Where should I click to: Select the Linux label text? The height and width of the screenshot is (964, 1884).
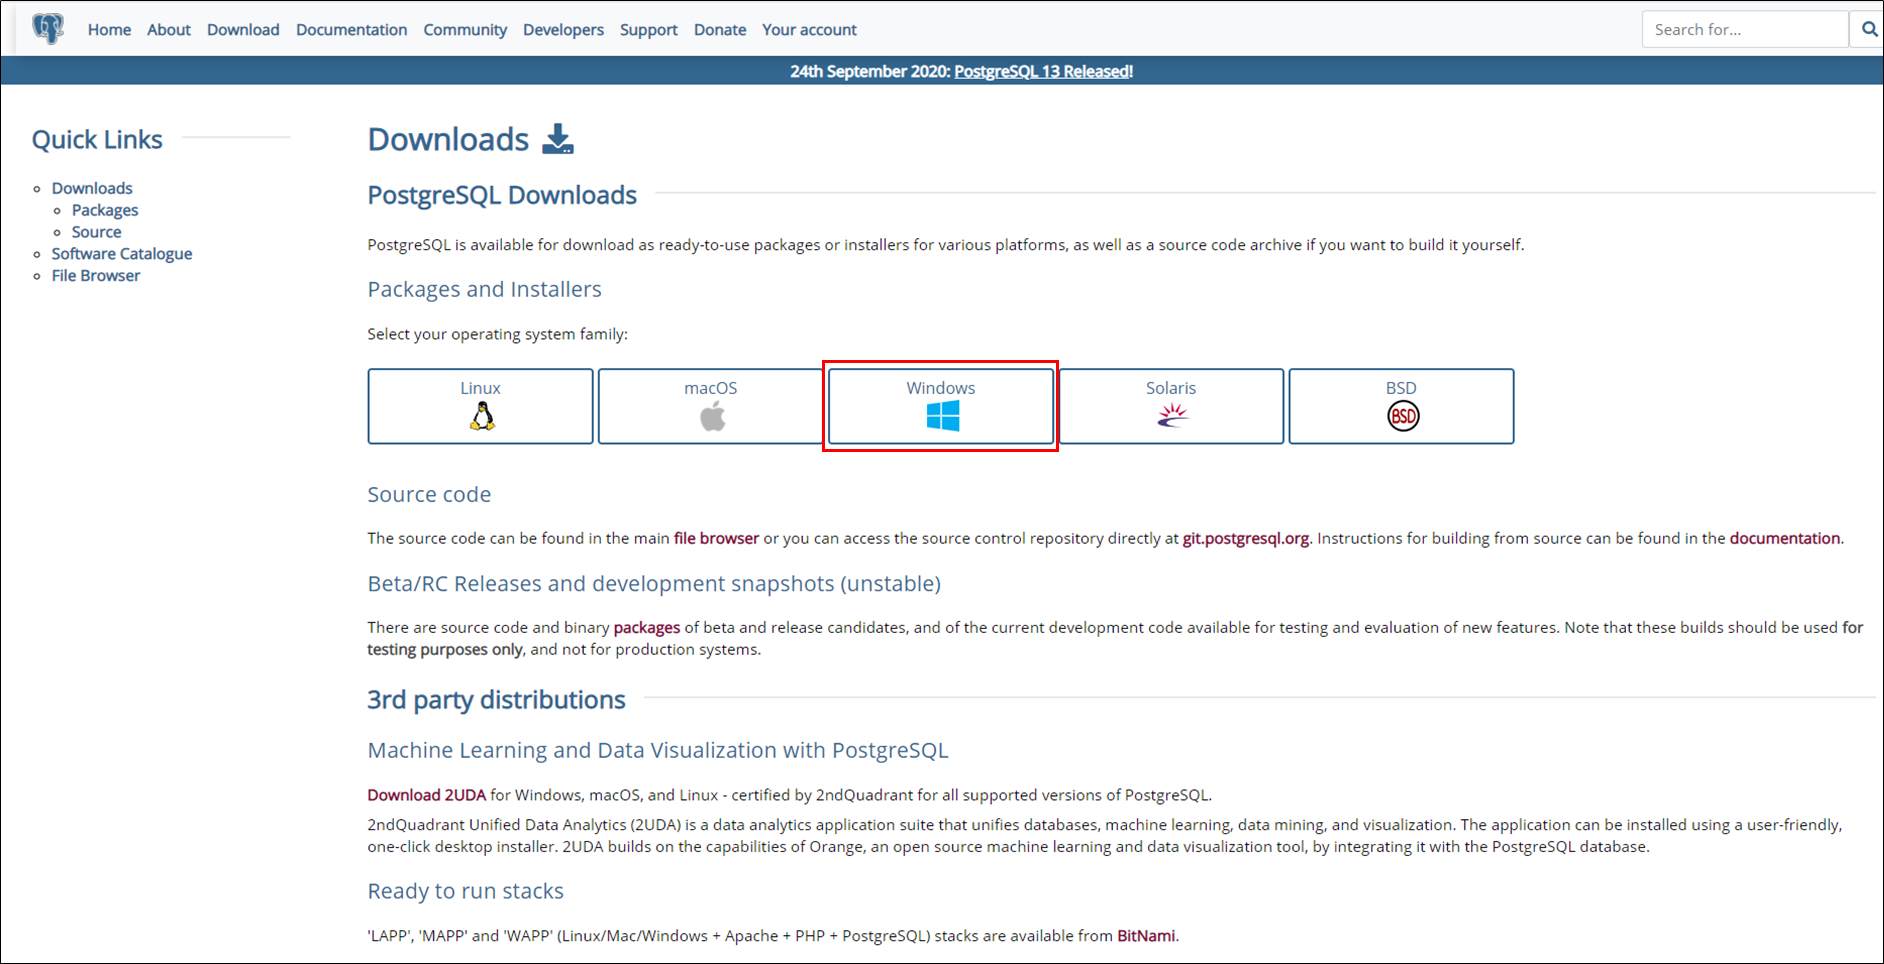pos(480,388)
